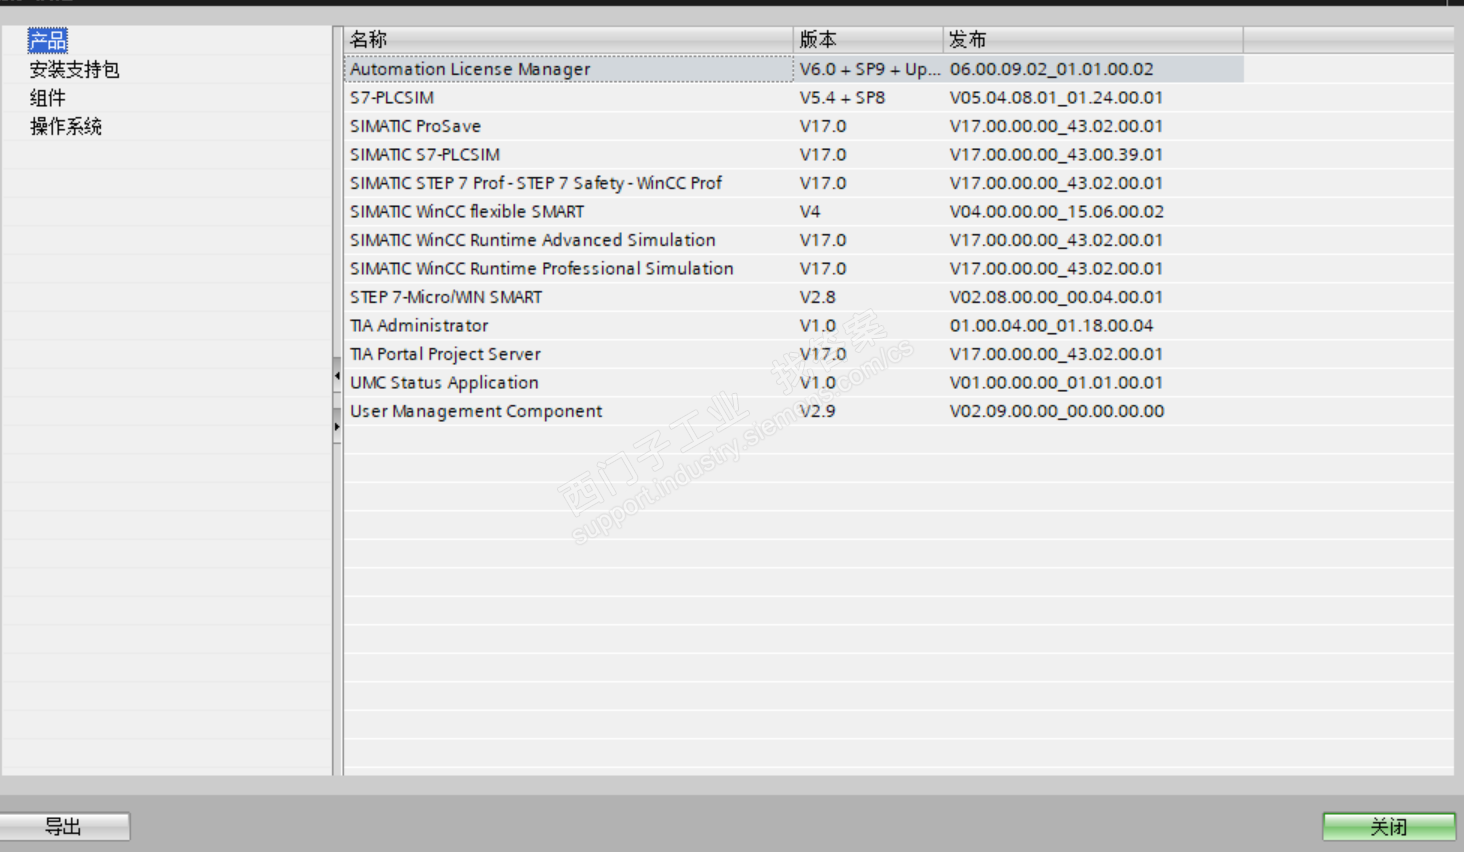The width and height of the screenshot is (1464, 852).
Task: Click the 关闭 button
Action: point(1389,826)
